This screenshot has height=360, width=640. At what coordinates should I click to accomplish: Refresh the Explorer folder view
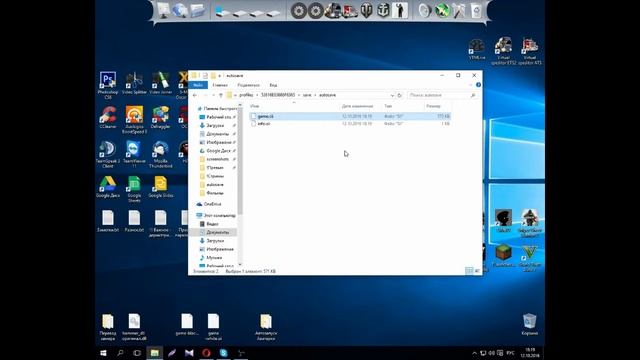(x=400, y=95)
